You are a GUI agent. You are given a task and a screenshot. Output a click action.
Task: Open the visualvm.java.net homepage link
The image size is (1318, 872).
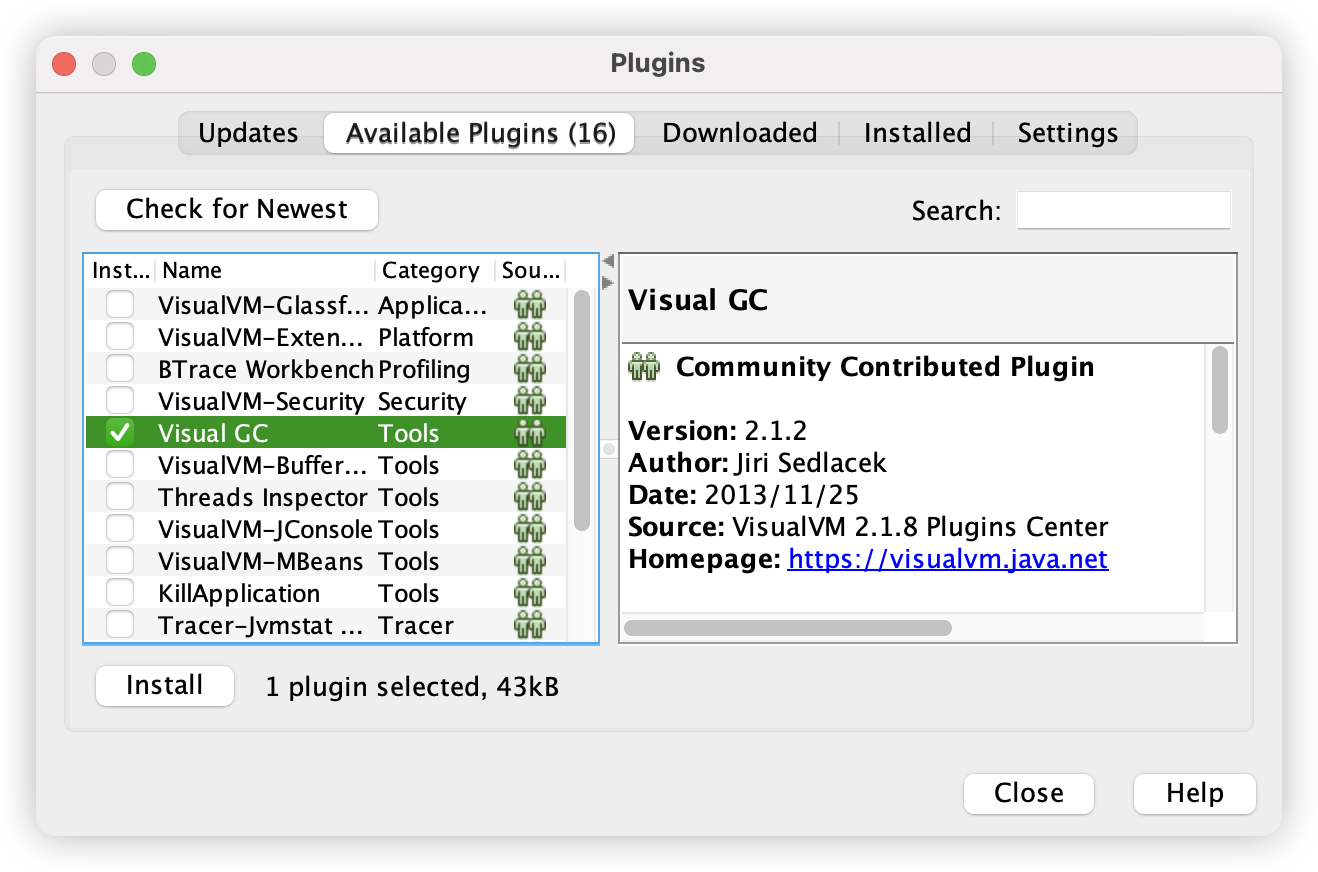click(x=948, y=558)
